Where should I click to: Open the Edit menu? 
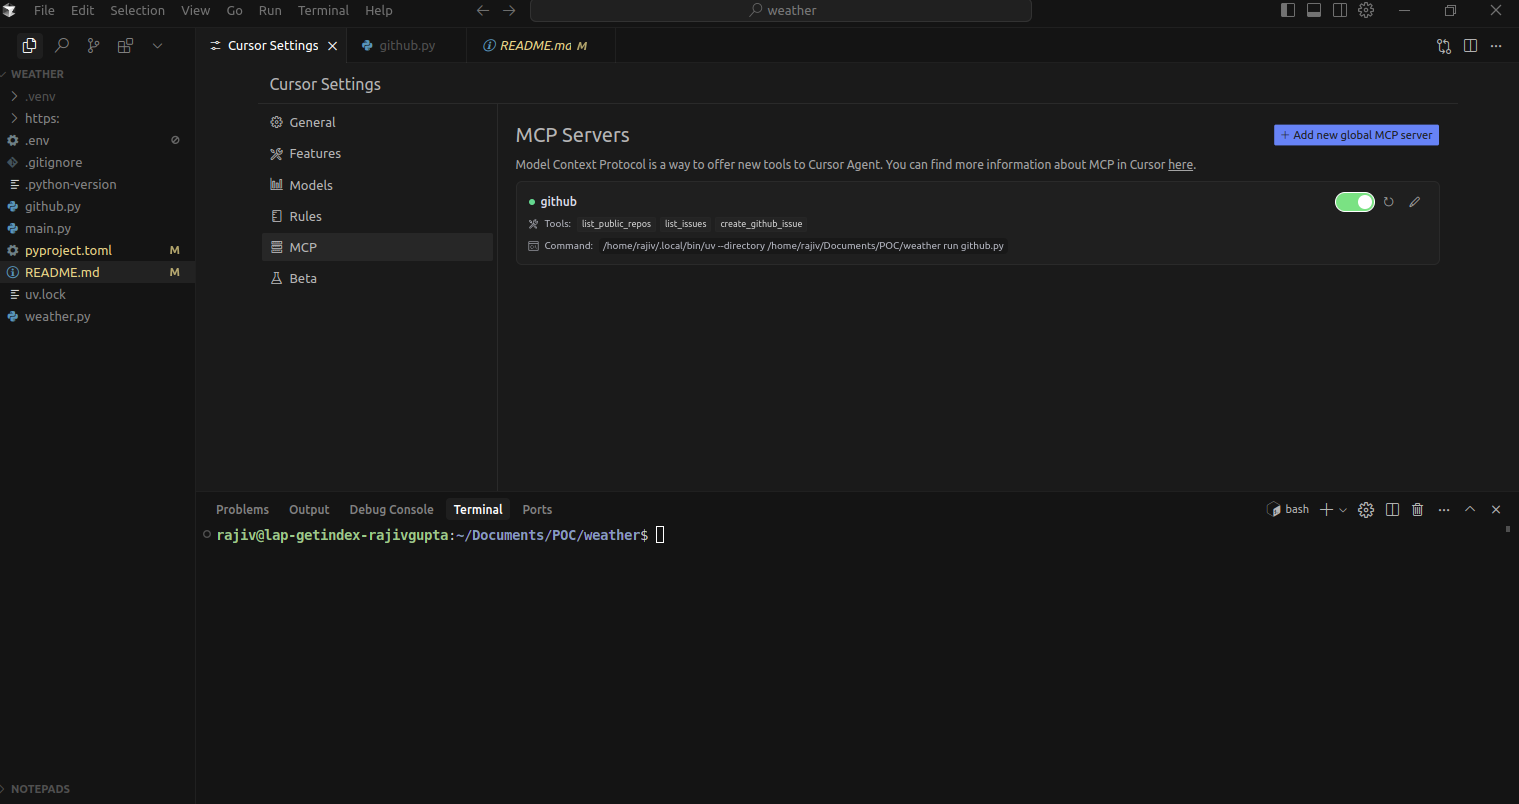[83, 10]
